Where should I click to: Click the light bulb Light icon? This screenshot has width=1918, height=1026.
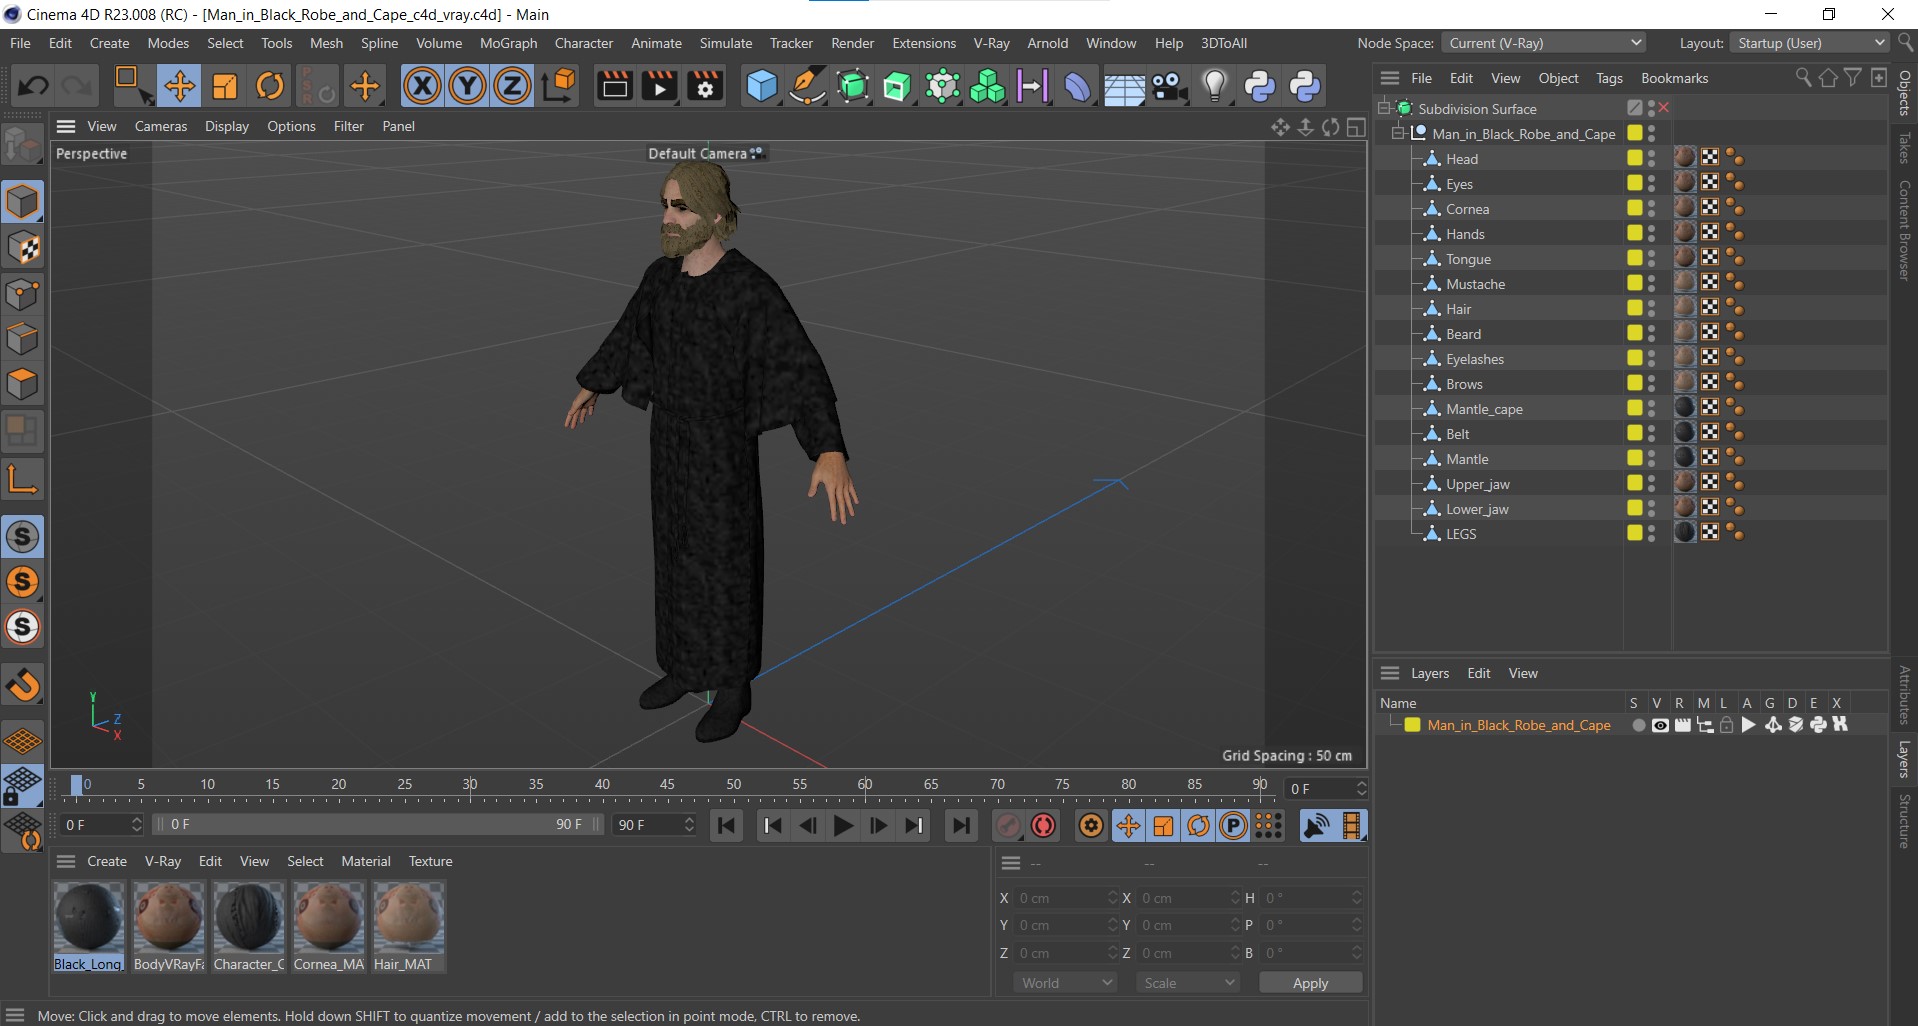pos(1214,86)
